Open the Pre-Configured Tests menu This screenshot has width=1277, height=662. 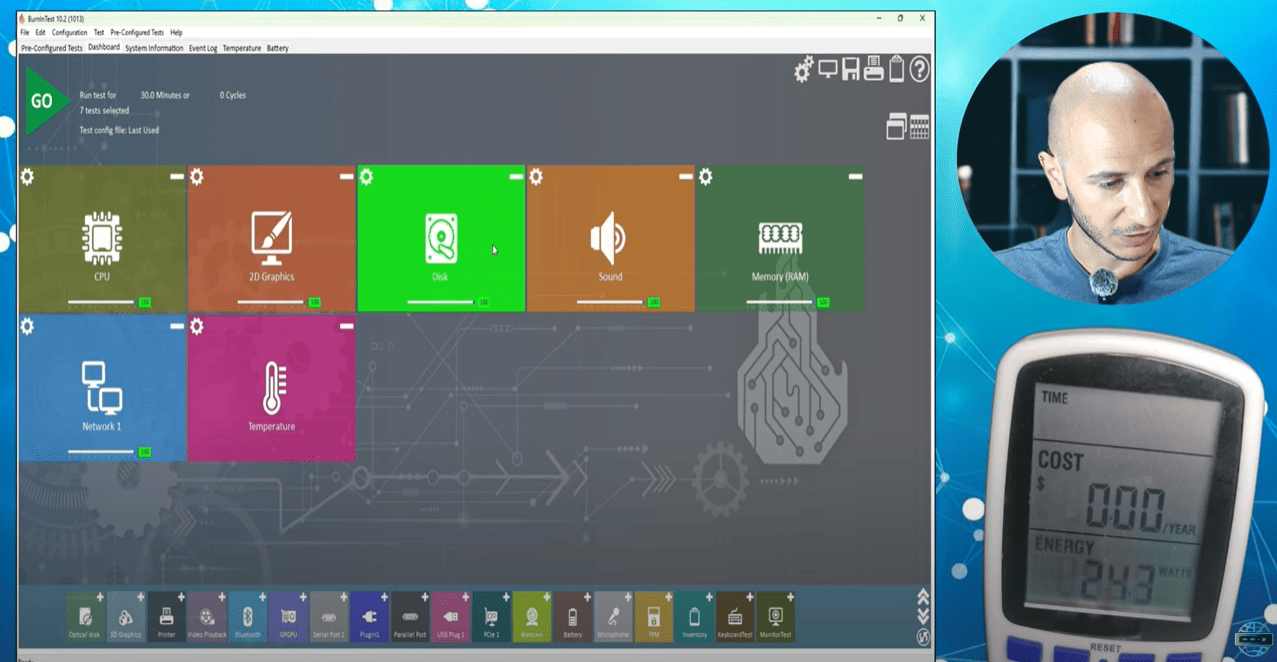(x=136, y=33)
